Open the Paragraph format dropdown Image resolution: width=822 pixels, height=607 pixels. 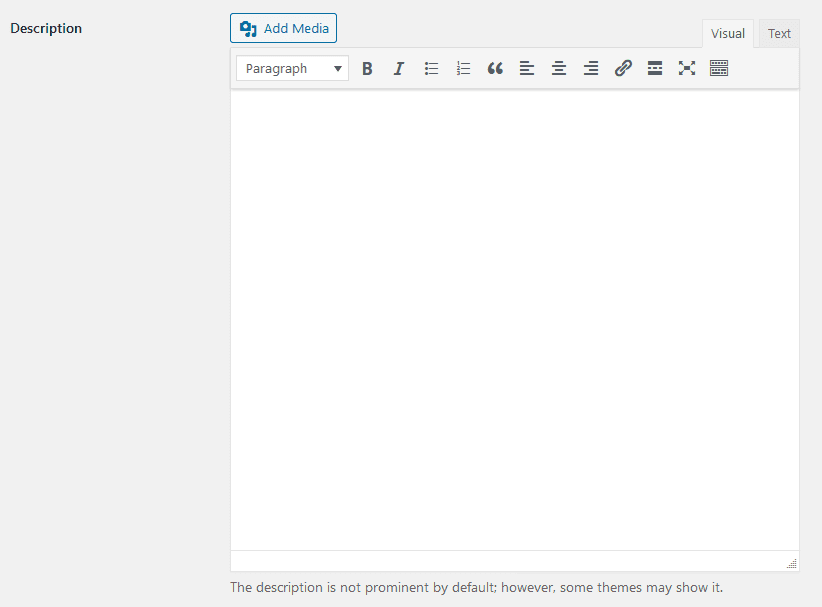pos(293,69)
